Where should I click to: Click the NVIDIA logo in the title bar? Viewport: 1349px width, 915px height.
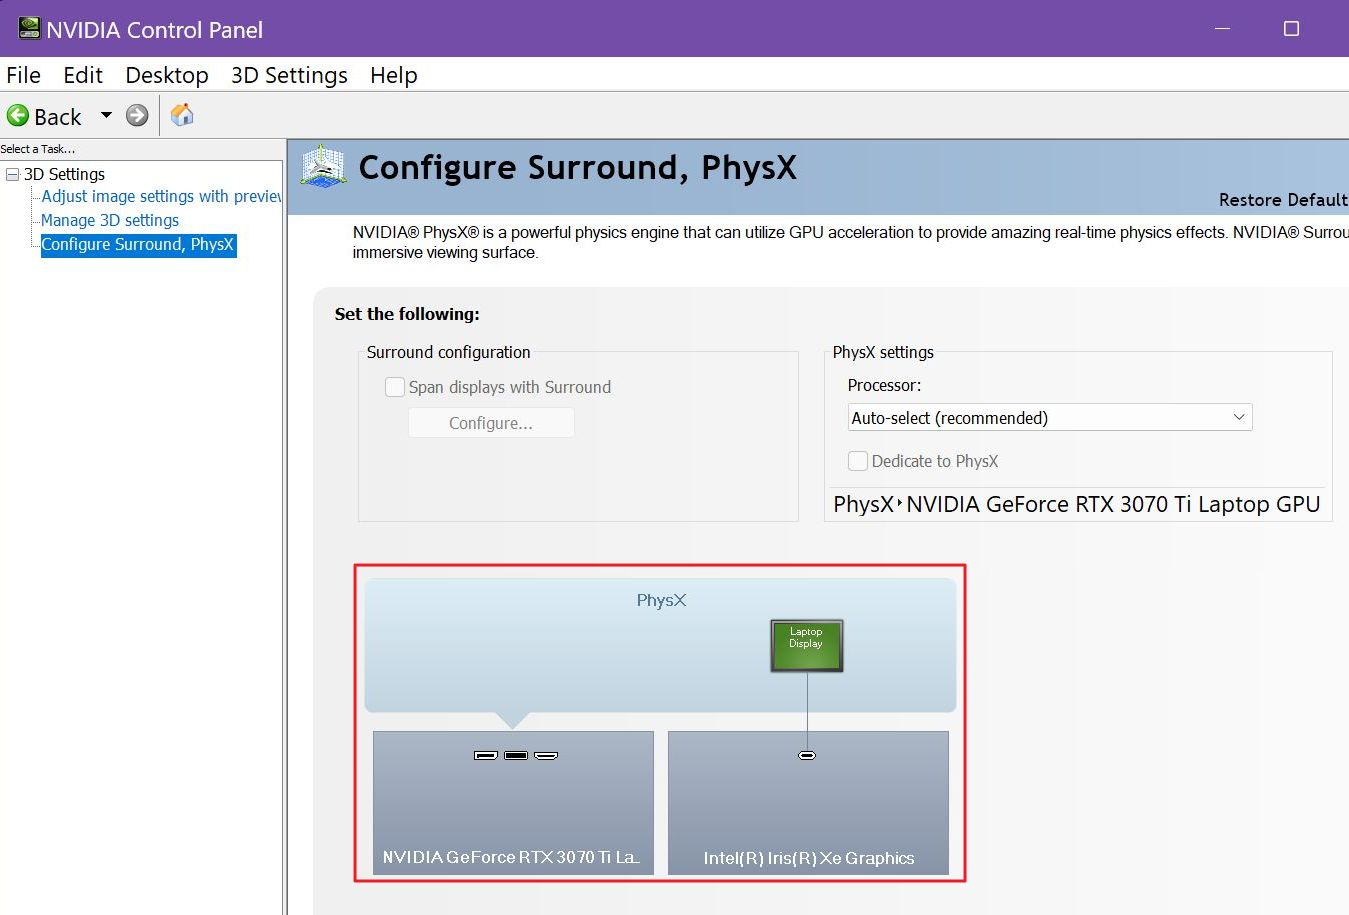coord(27,29)
